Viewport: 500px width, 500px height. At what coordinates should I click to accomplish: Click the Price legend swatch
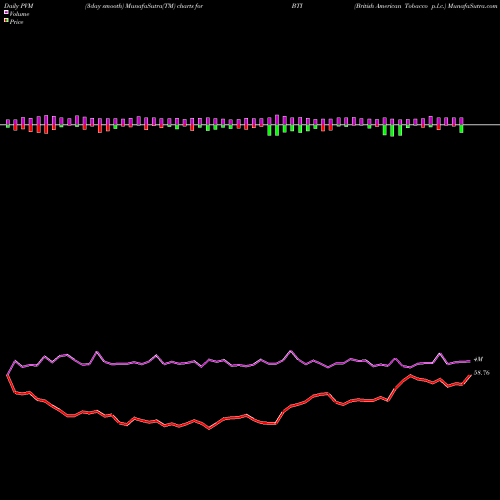tap(6, 21)
